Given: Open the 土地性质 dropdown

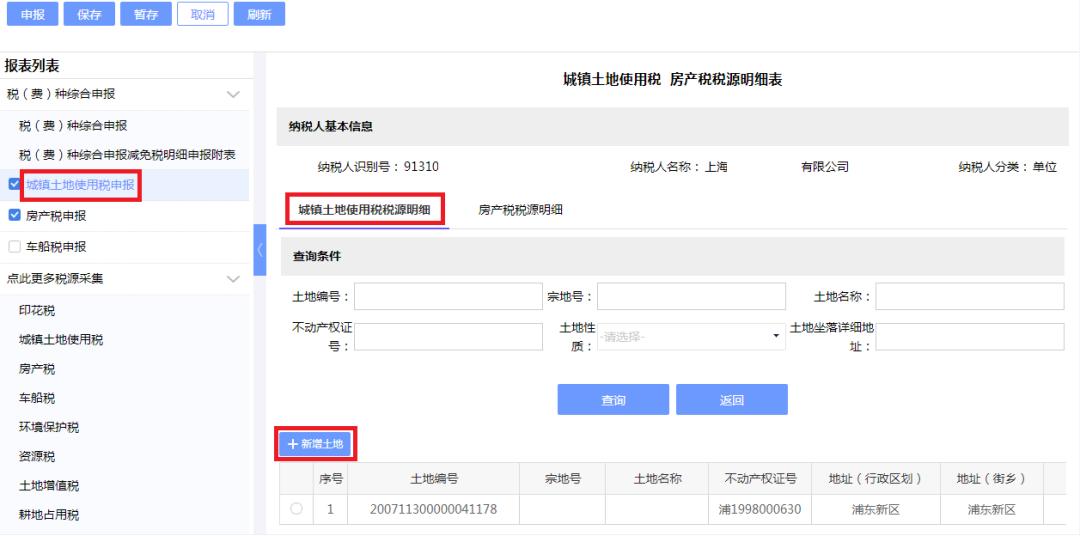Looking at the screenshot, I should click(x=691, y=337).
